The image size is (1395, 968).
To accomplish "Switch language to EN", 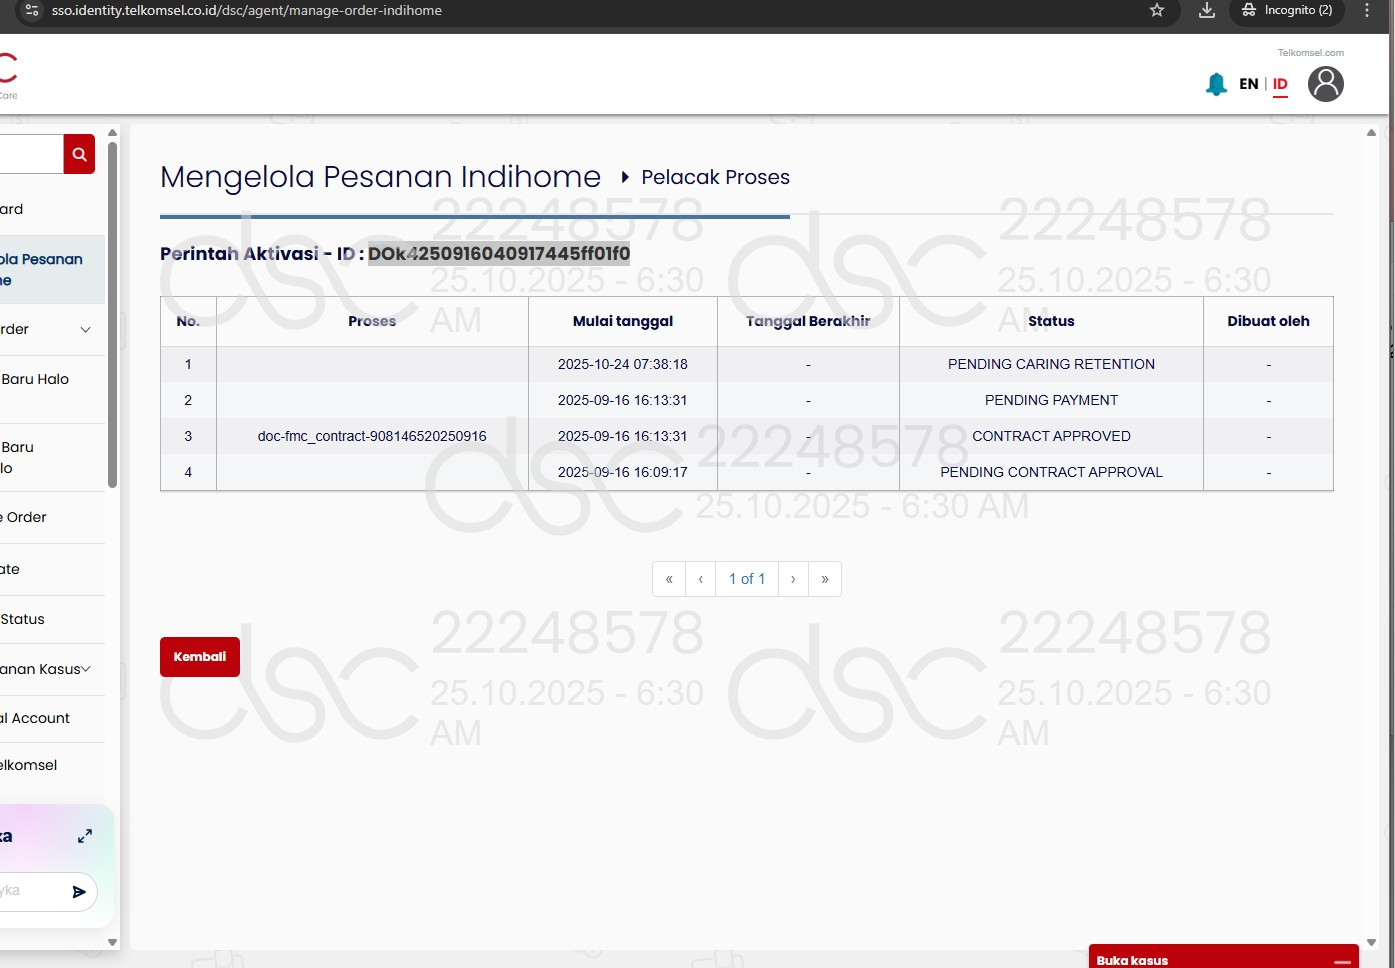I will pyautogui.click(x=1249, y=84).
